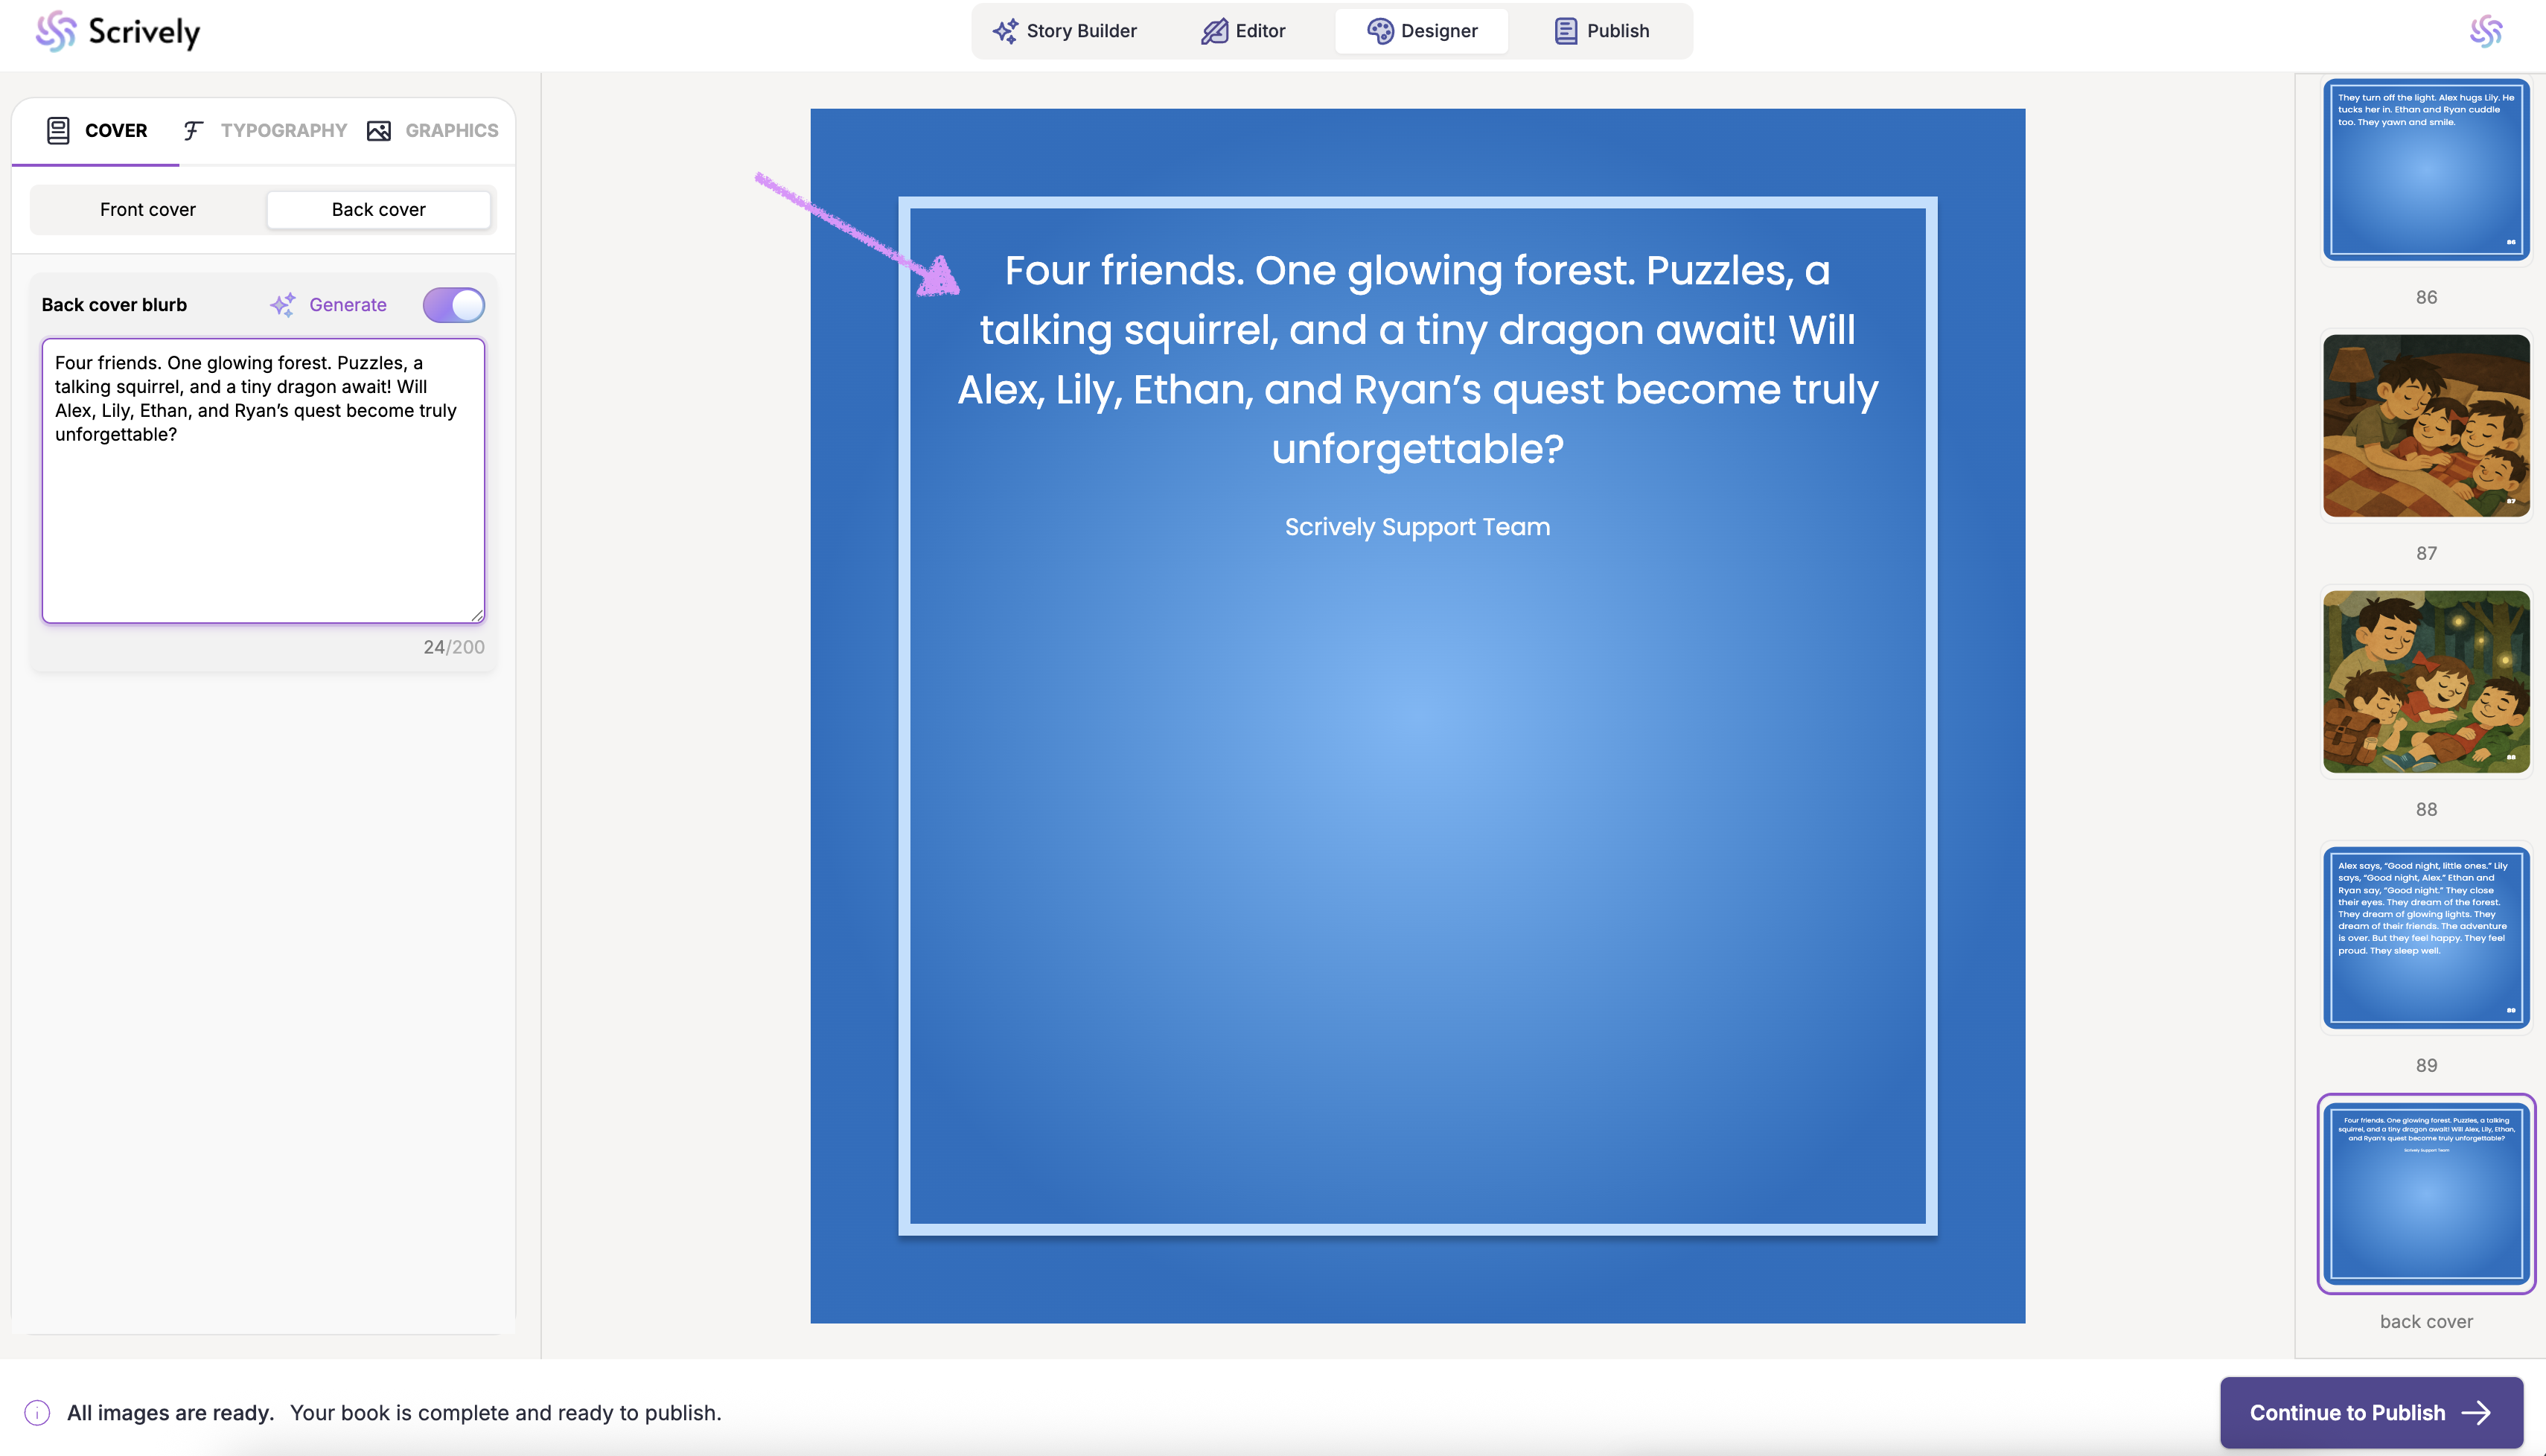Click the info icon in status bar

37,1412
